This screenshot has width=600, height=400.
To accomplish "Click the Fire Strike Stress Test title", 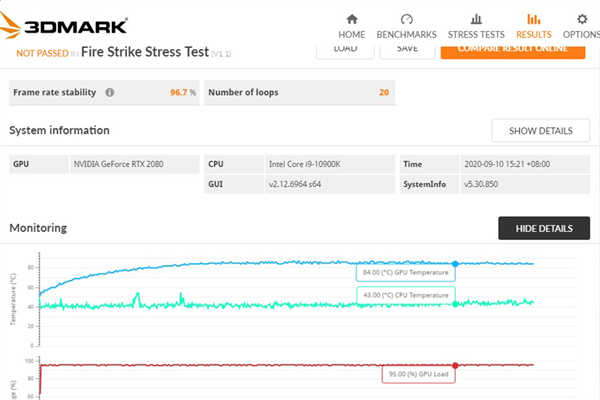I will click(145, 52).
